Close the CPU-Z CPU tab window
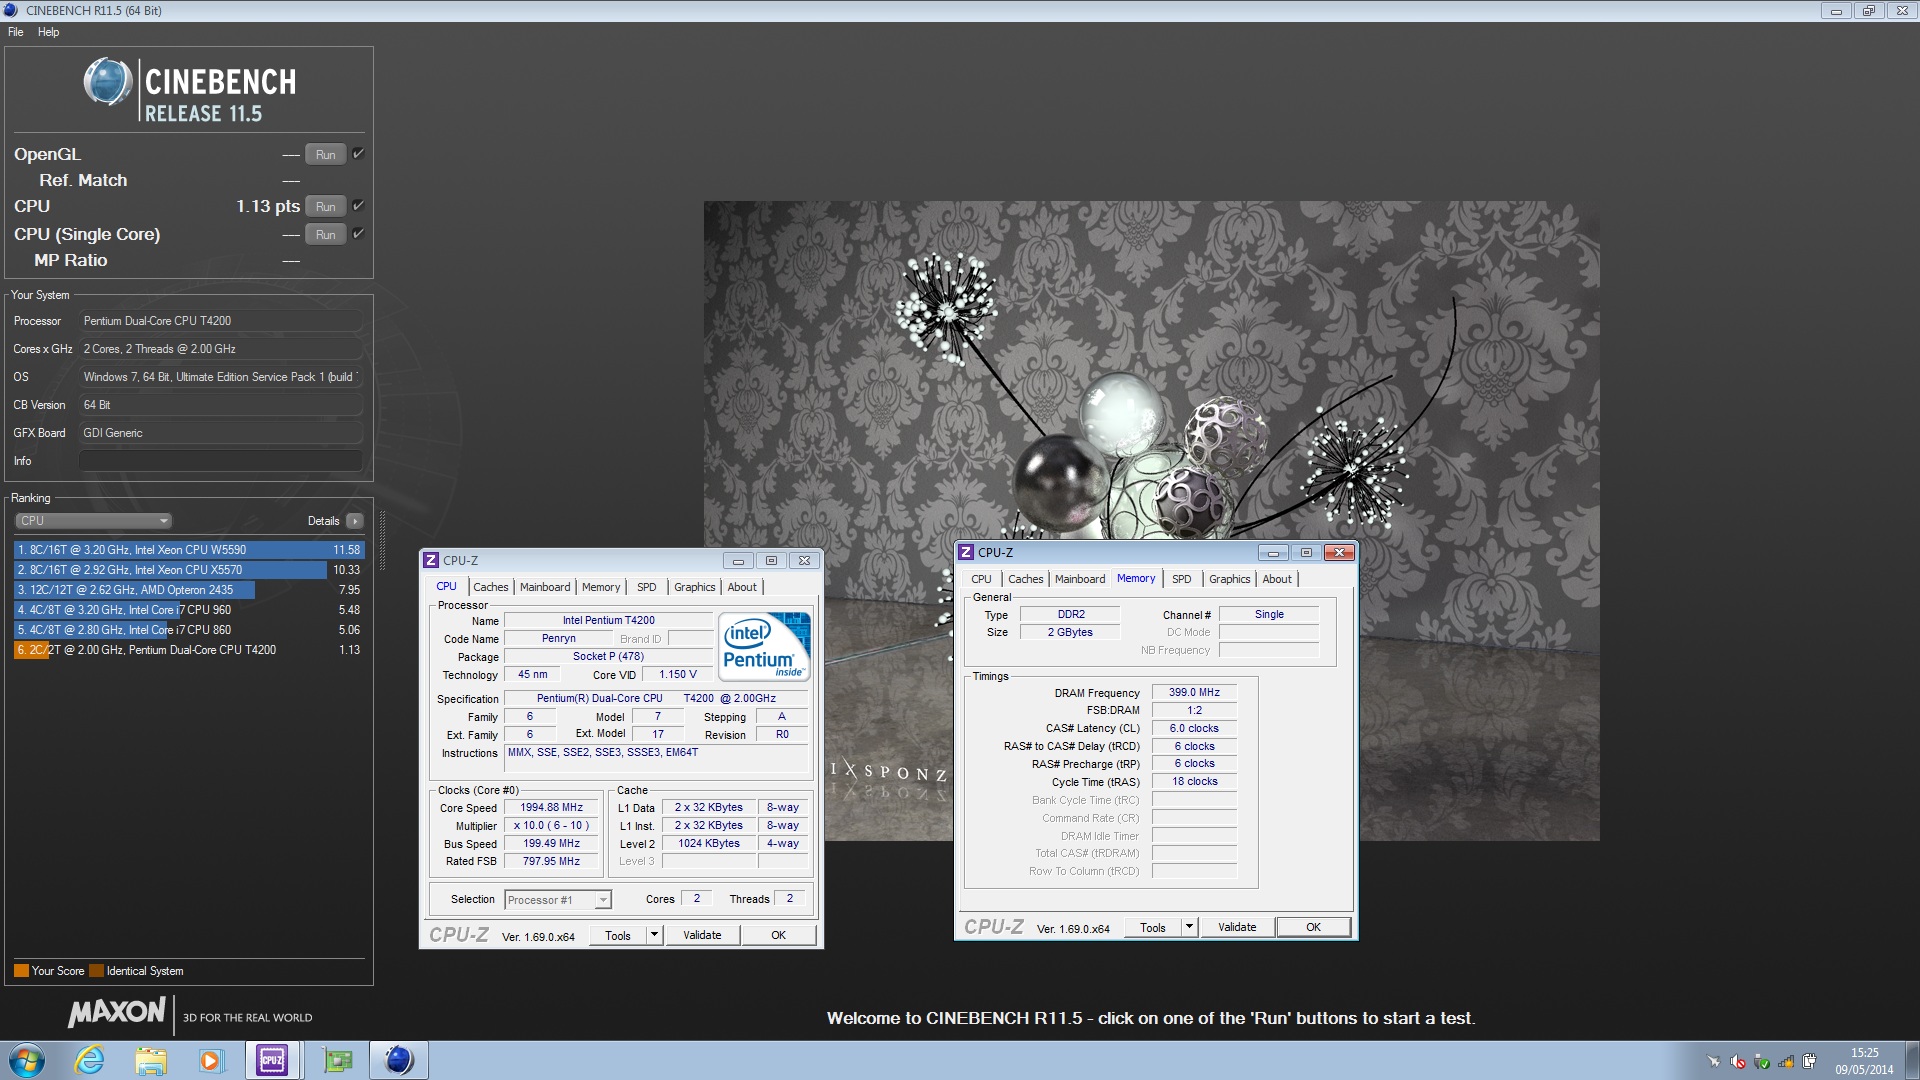The width and height of the screenshot is (1920, 1080). (804, 561)
